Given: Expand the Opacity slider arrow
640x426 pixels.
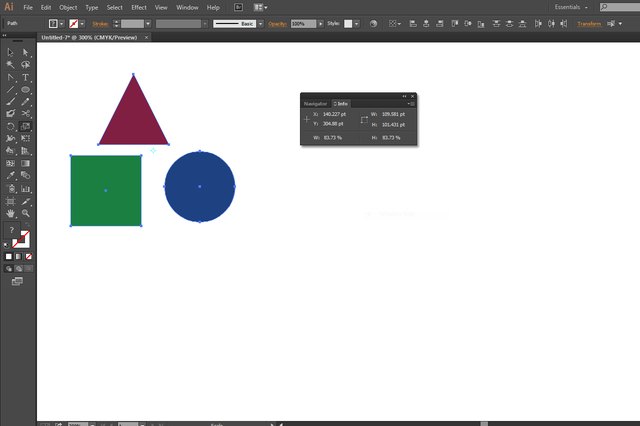Looking at the screenshot, I should [x=321, y=24].
